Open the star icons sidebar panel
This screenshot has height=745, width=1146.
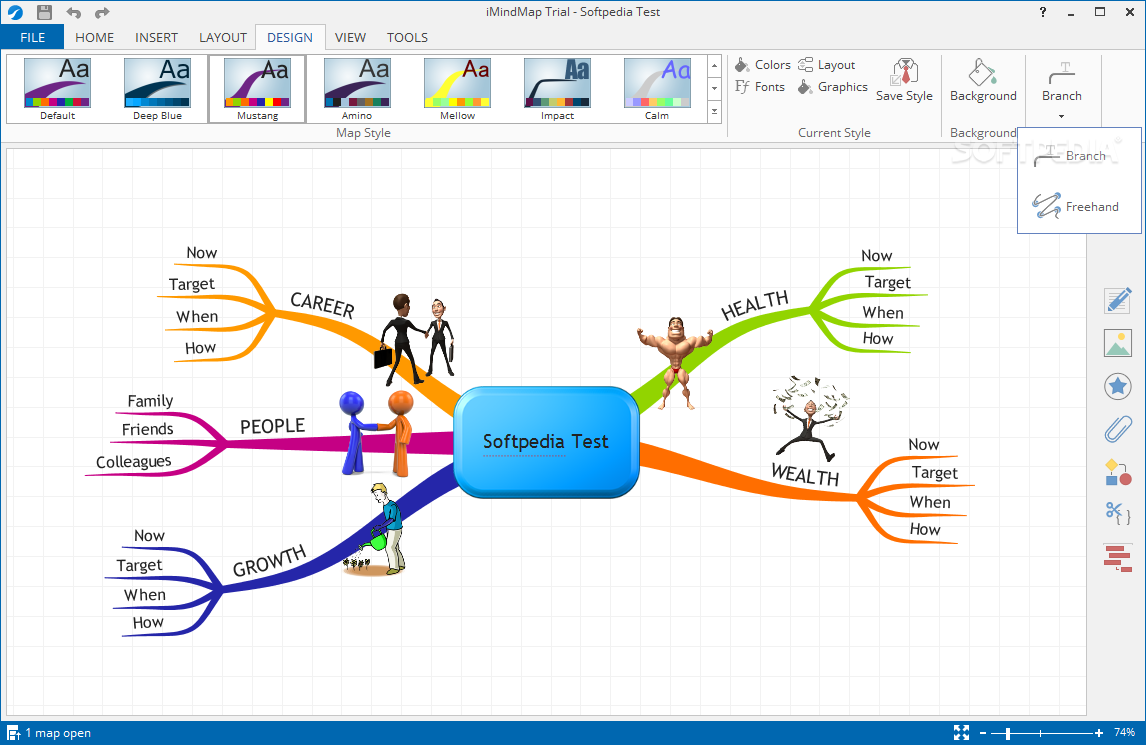(x=1117, y=386)
